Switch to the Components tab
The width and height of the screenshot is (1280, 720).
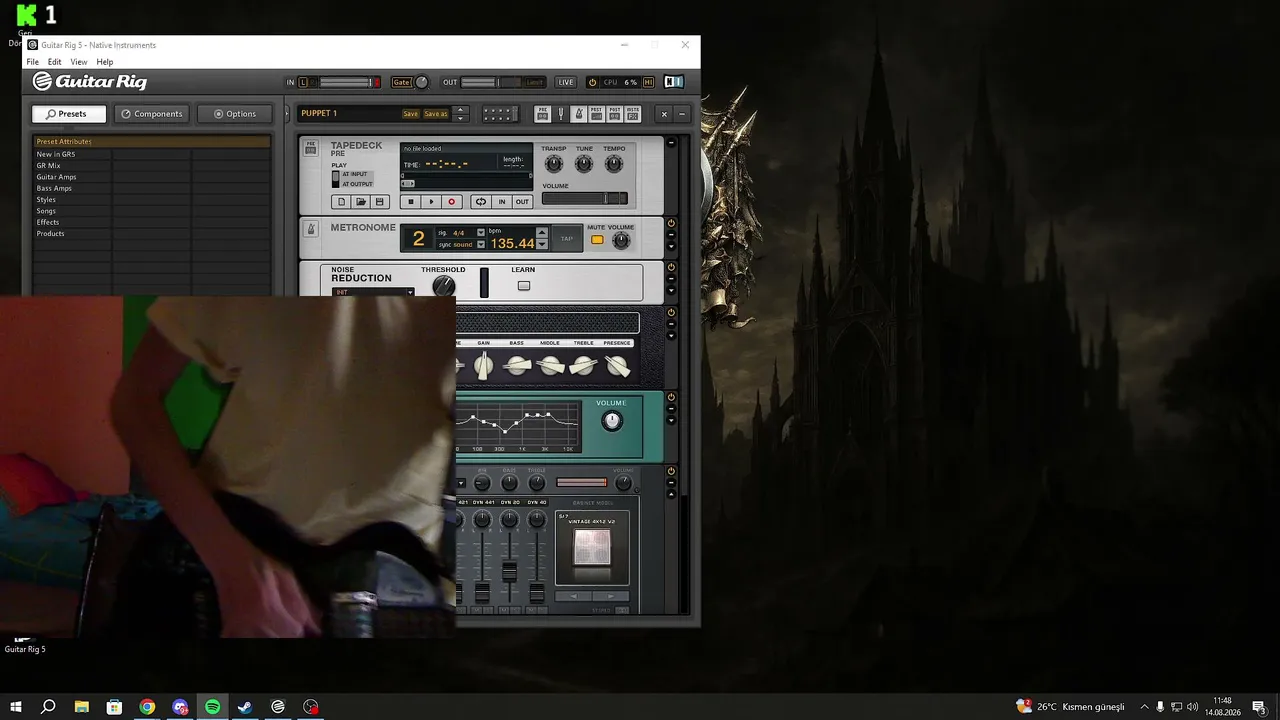(x=152, y=114)
